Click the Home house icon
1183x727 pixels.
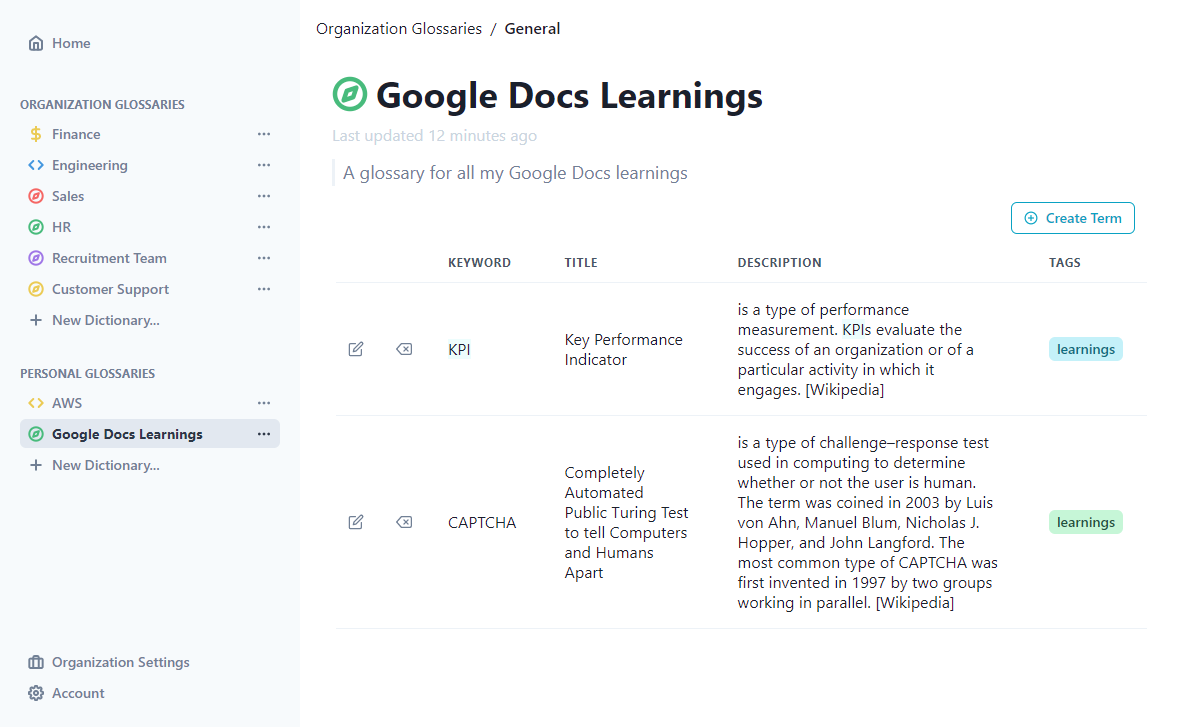pyautogui.click(x=35, y=43)
